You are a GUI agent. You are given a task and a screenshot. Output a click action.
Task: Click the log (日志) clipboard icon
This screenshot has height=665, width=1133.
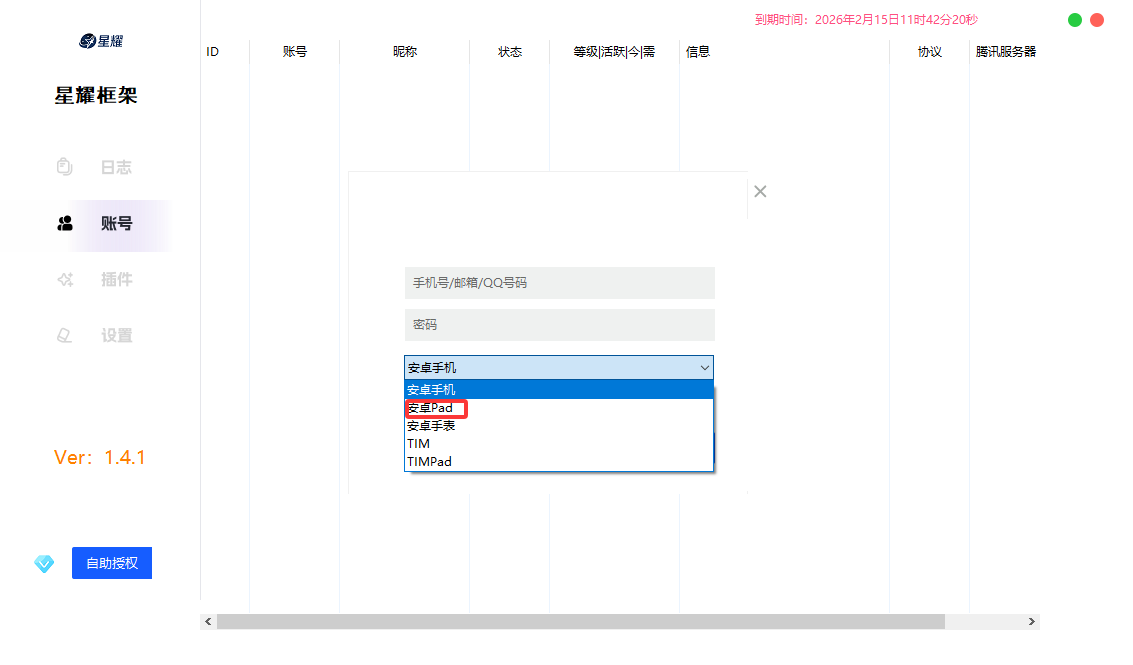[x=65, y=167]
